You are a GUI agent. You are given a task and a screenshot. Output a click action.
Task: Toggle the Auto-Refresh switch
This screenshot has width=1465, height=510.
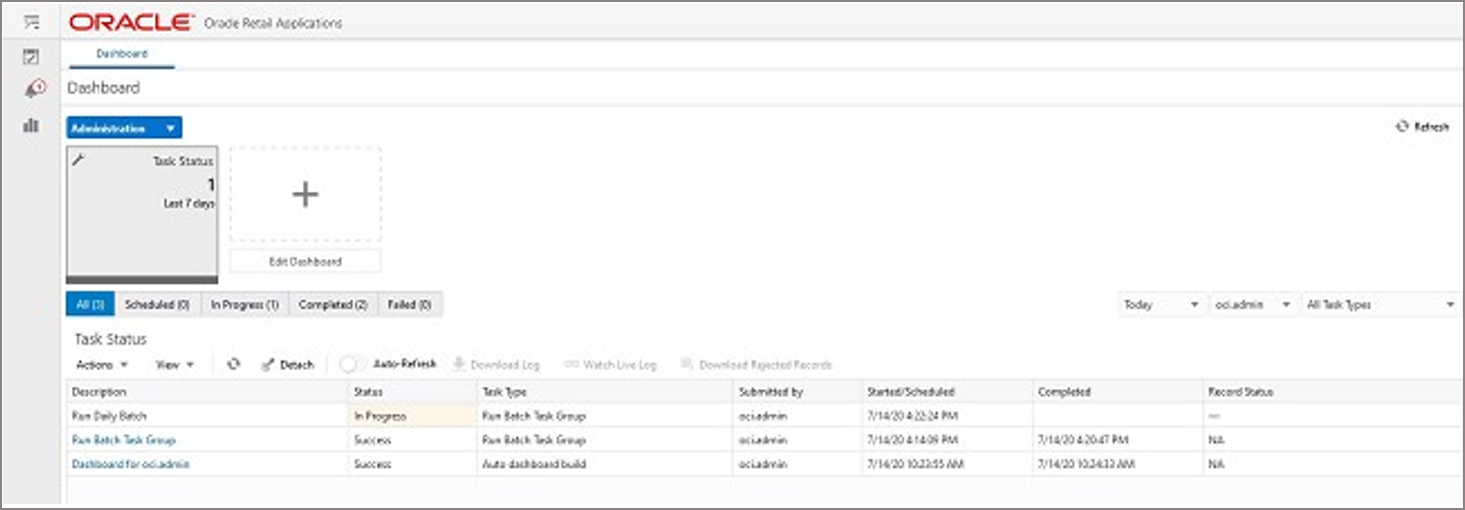coord(353,365)
